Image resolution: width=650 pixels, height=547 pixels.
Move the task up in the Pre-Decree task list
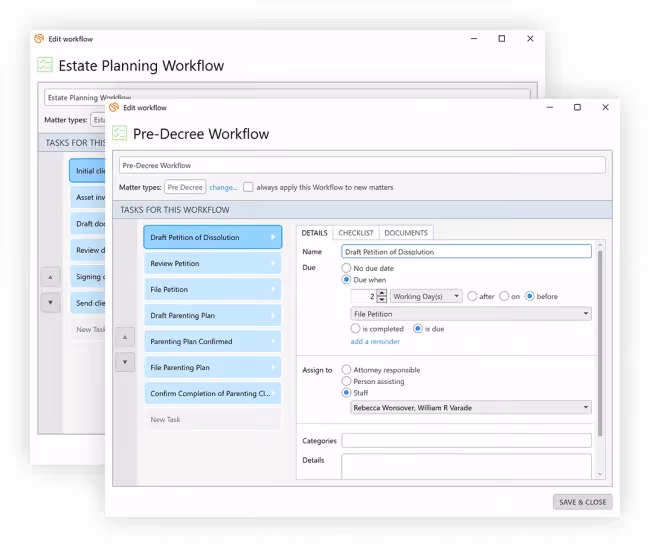coord(125,337)
